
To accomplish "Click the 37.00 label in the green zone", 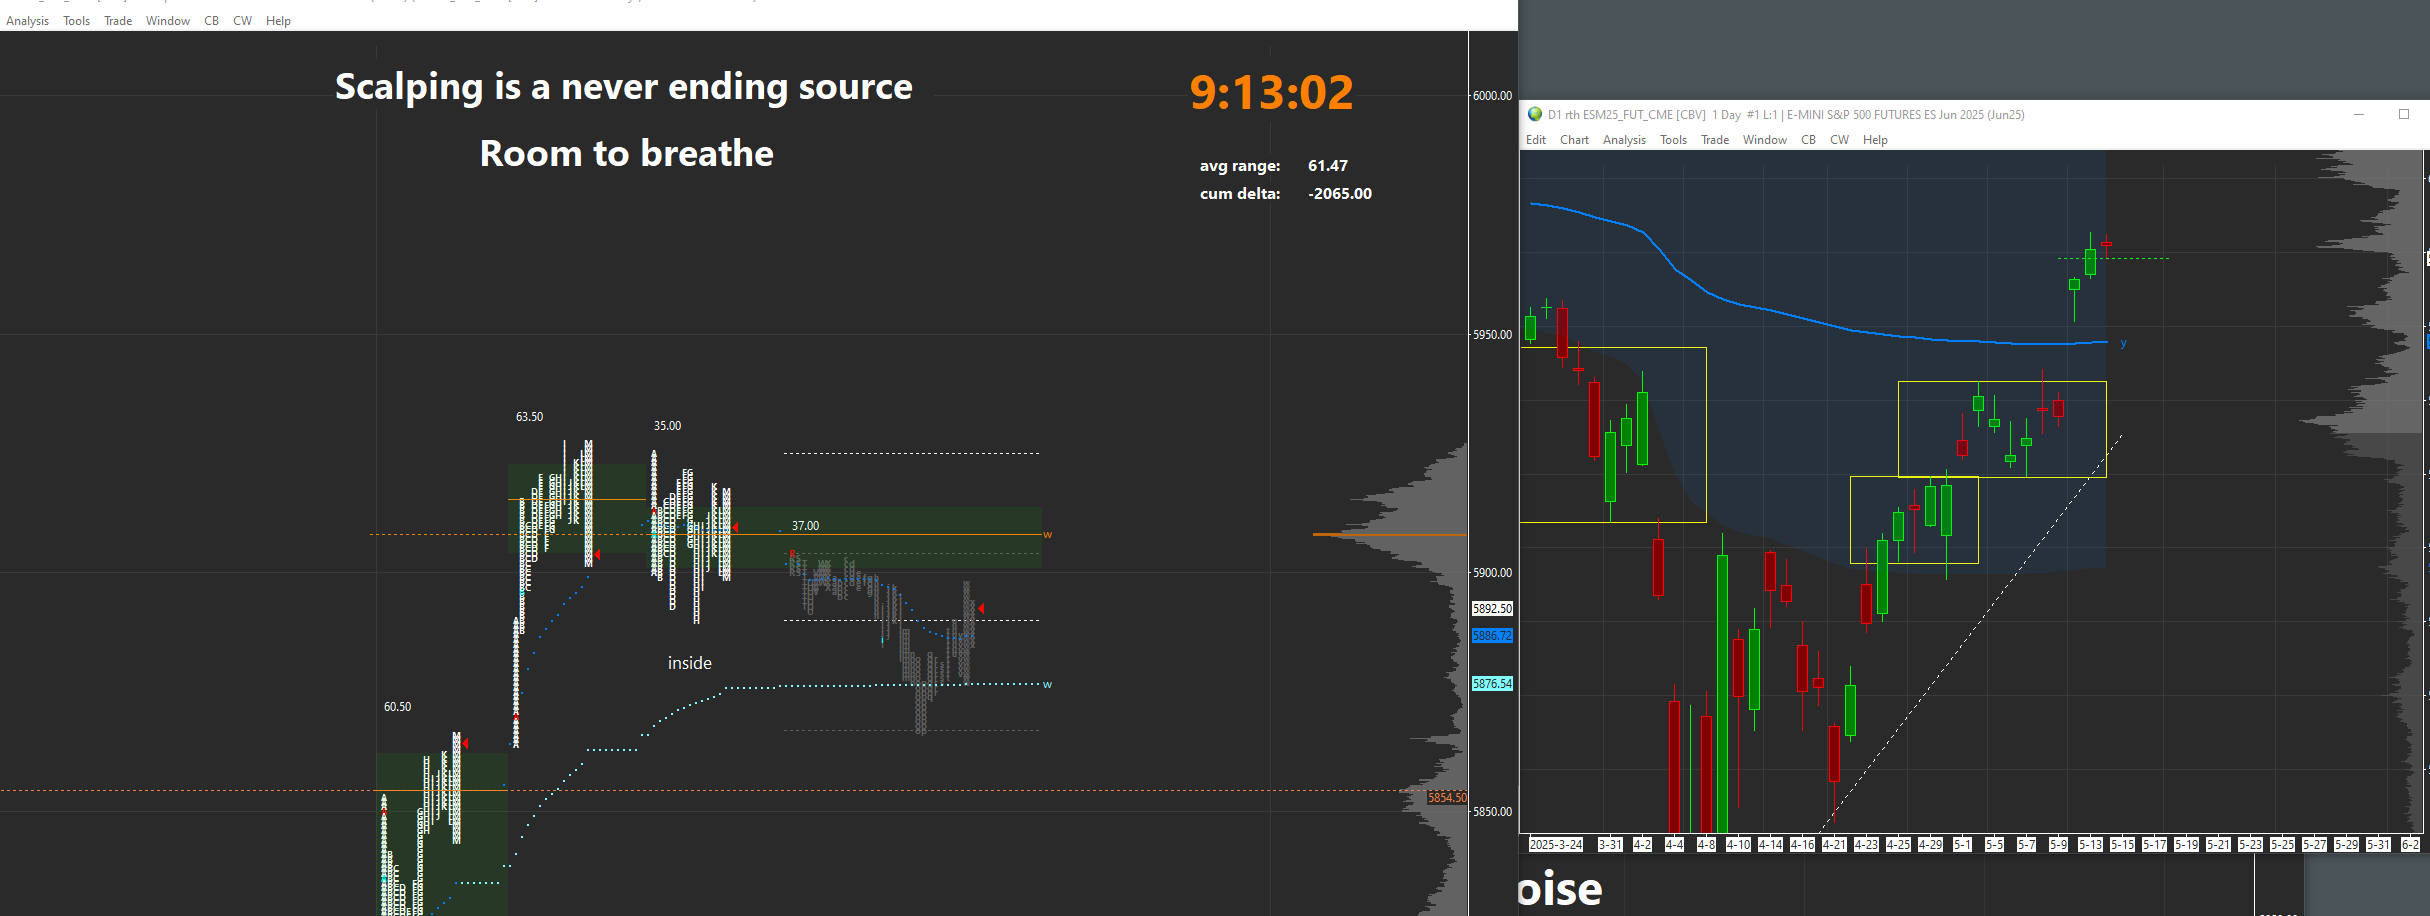I will (805, 526).
